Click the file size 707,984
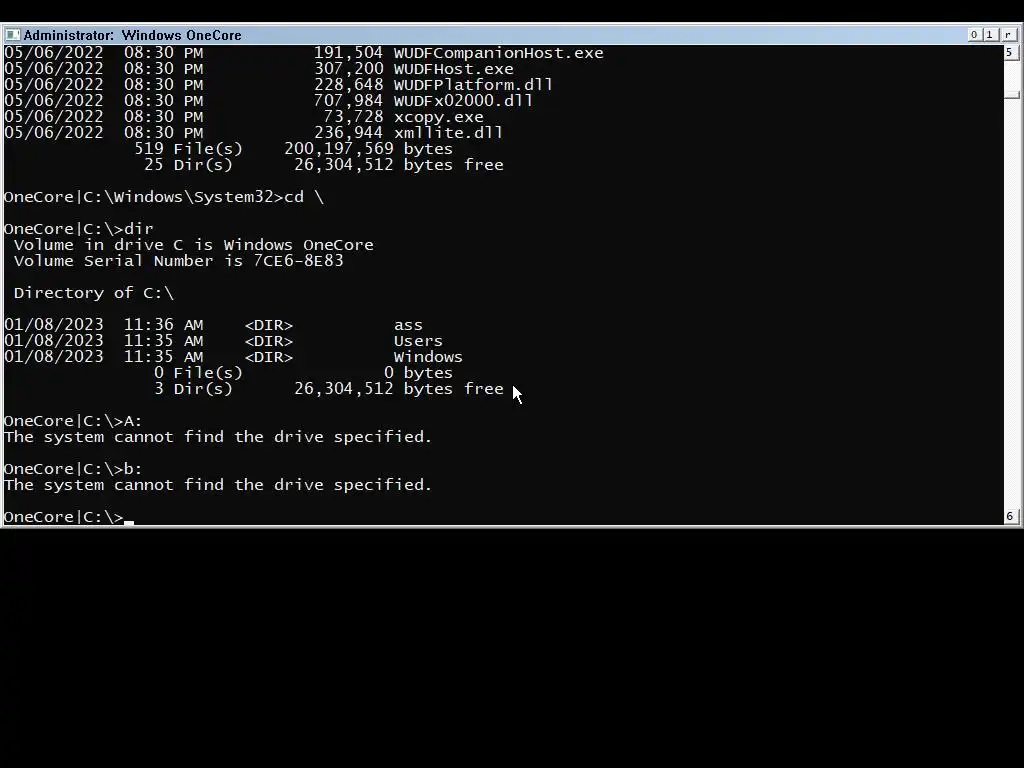The width and height of the screenshot is (1024, 768). pos(348,101)
